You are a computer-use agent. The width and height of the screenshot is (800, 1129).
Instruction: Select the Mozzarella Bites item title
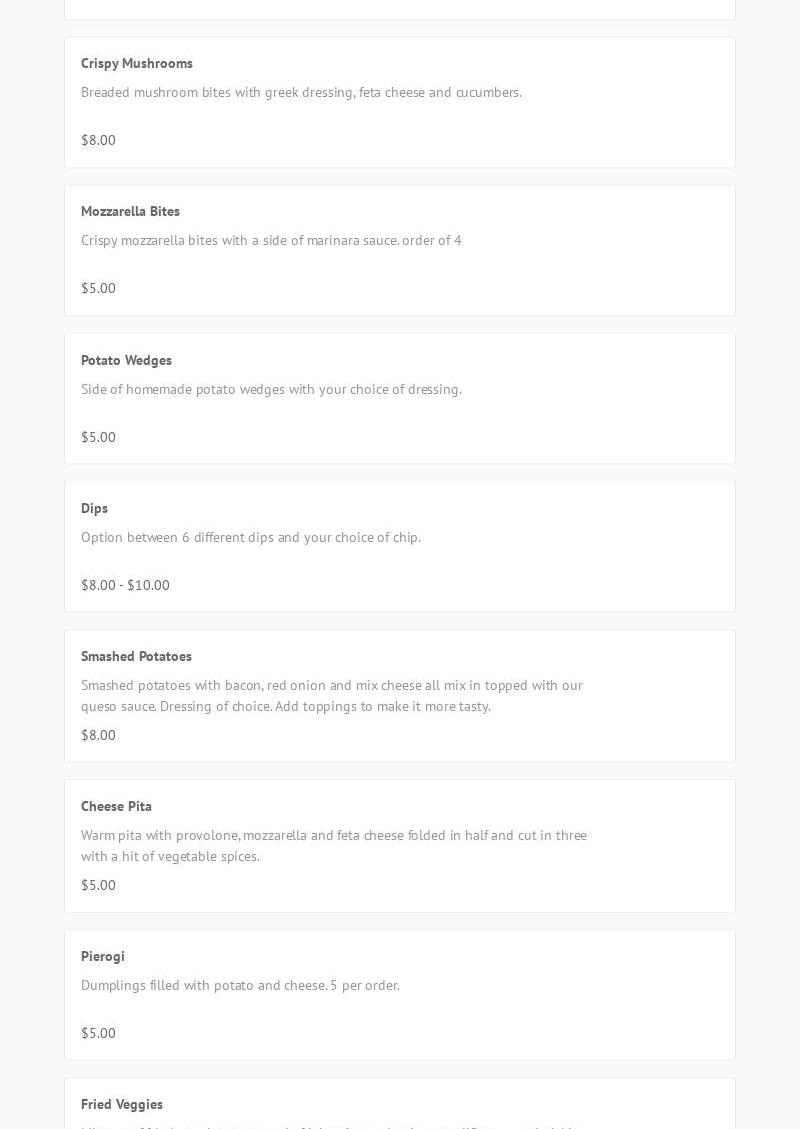tap(130, 211)
